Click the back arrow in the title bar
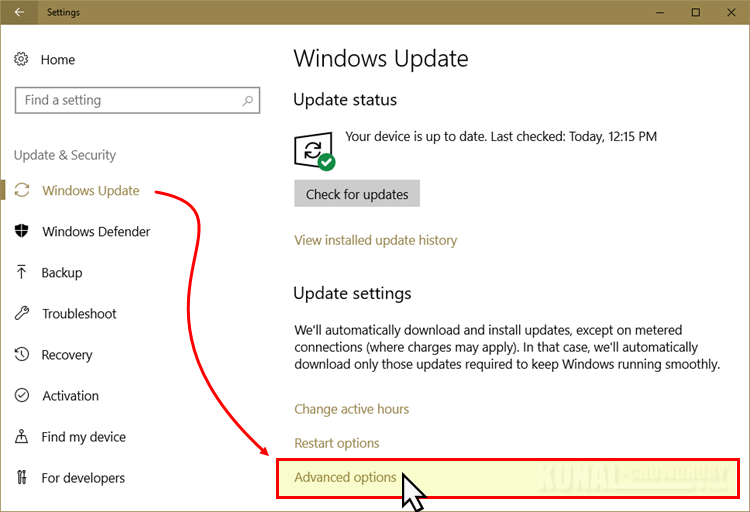750x512 pixels. coord(19,12)
